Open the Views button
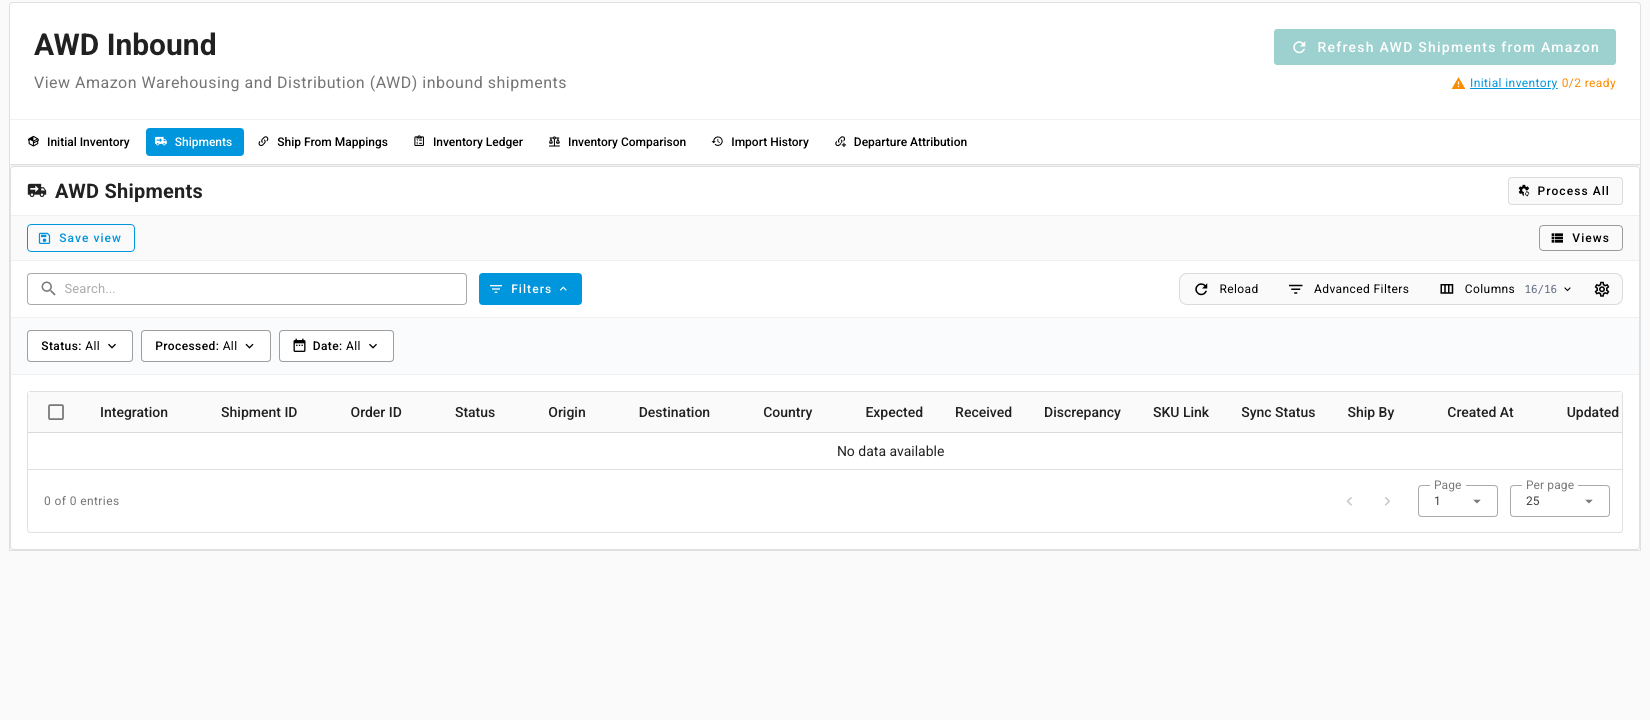This screenshot has height=720, width=1650. [1581, 238]
